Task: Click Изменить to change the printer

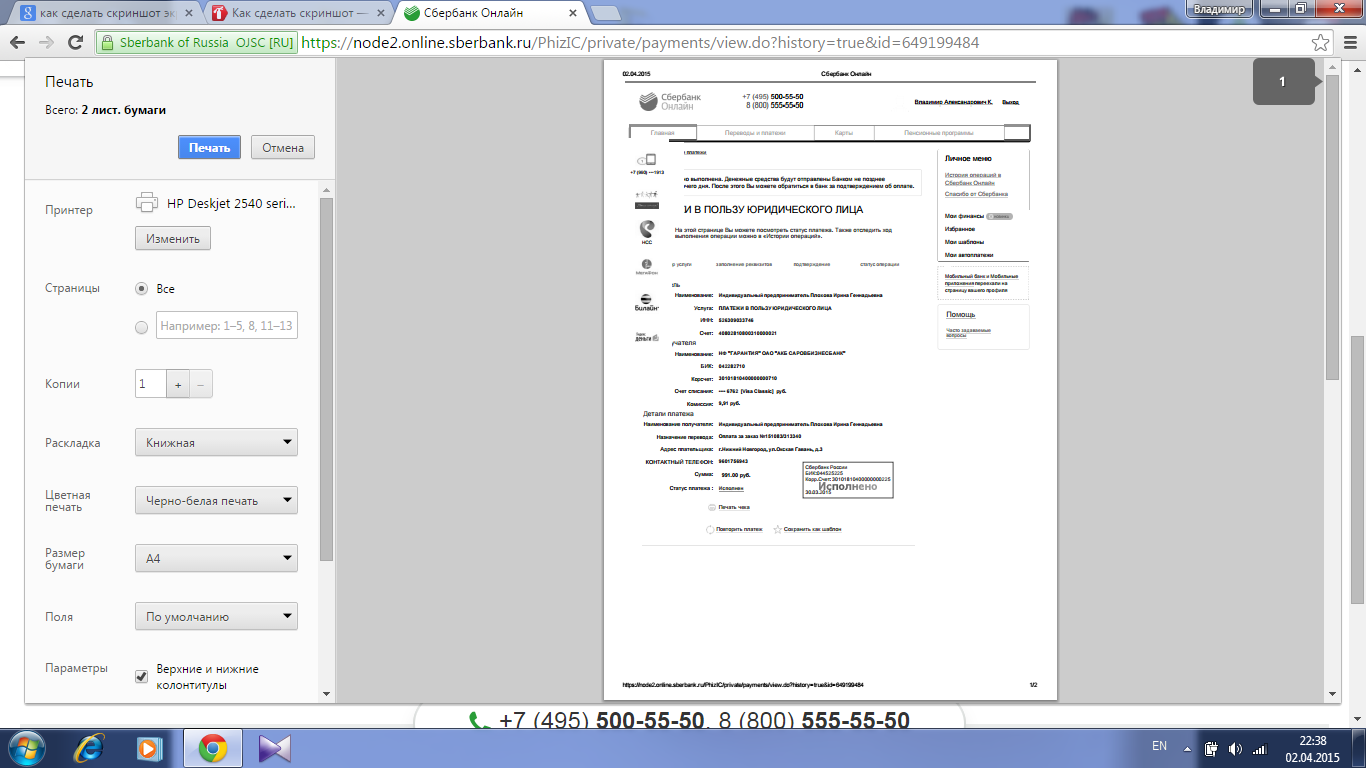Action: tap(173, 238)
